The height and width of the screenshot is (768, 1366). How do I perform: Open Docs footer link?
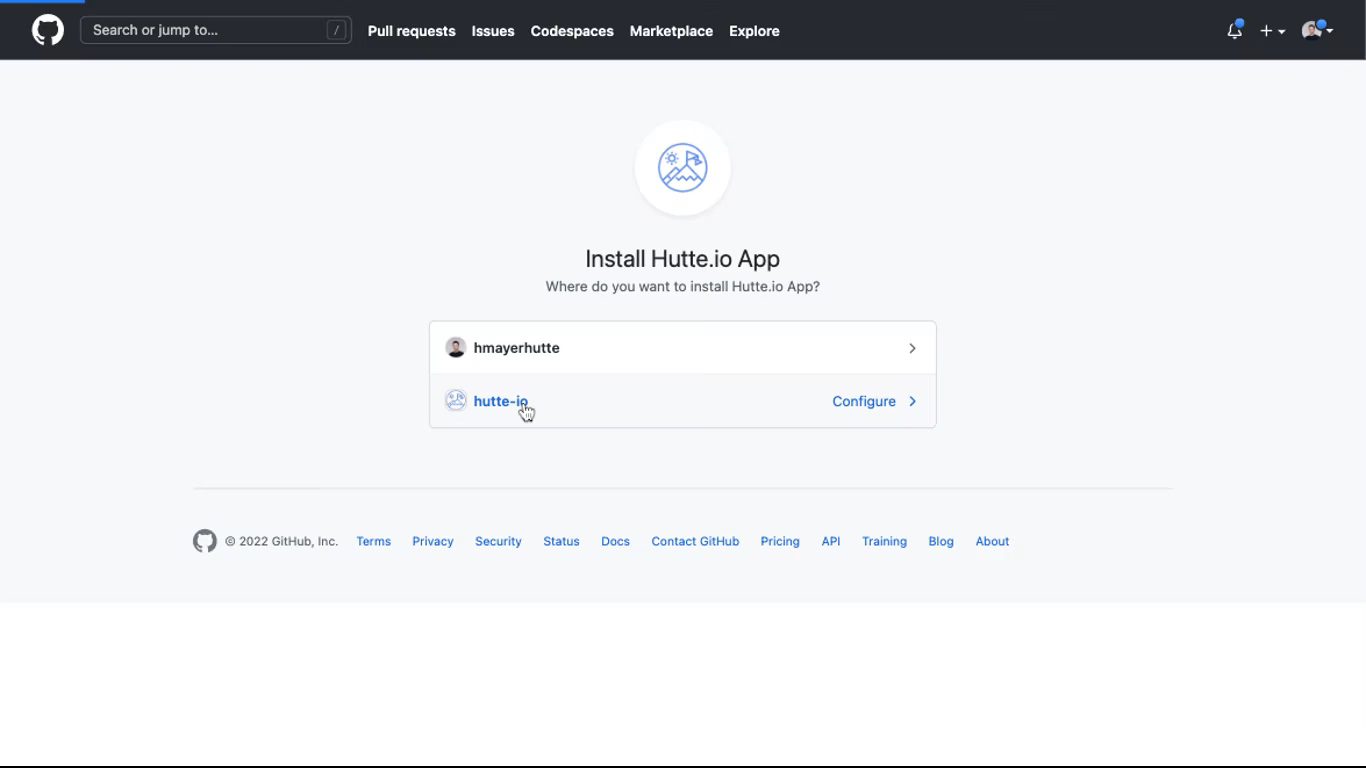click(615, 541)
